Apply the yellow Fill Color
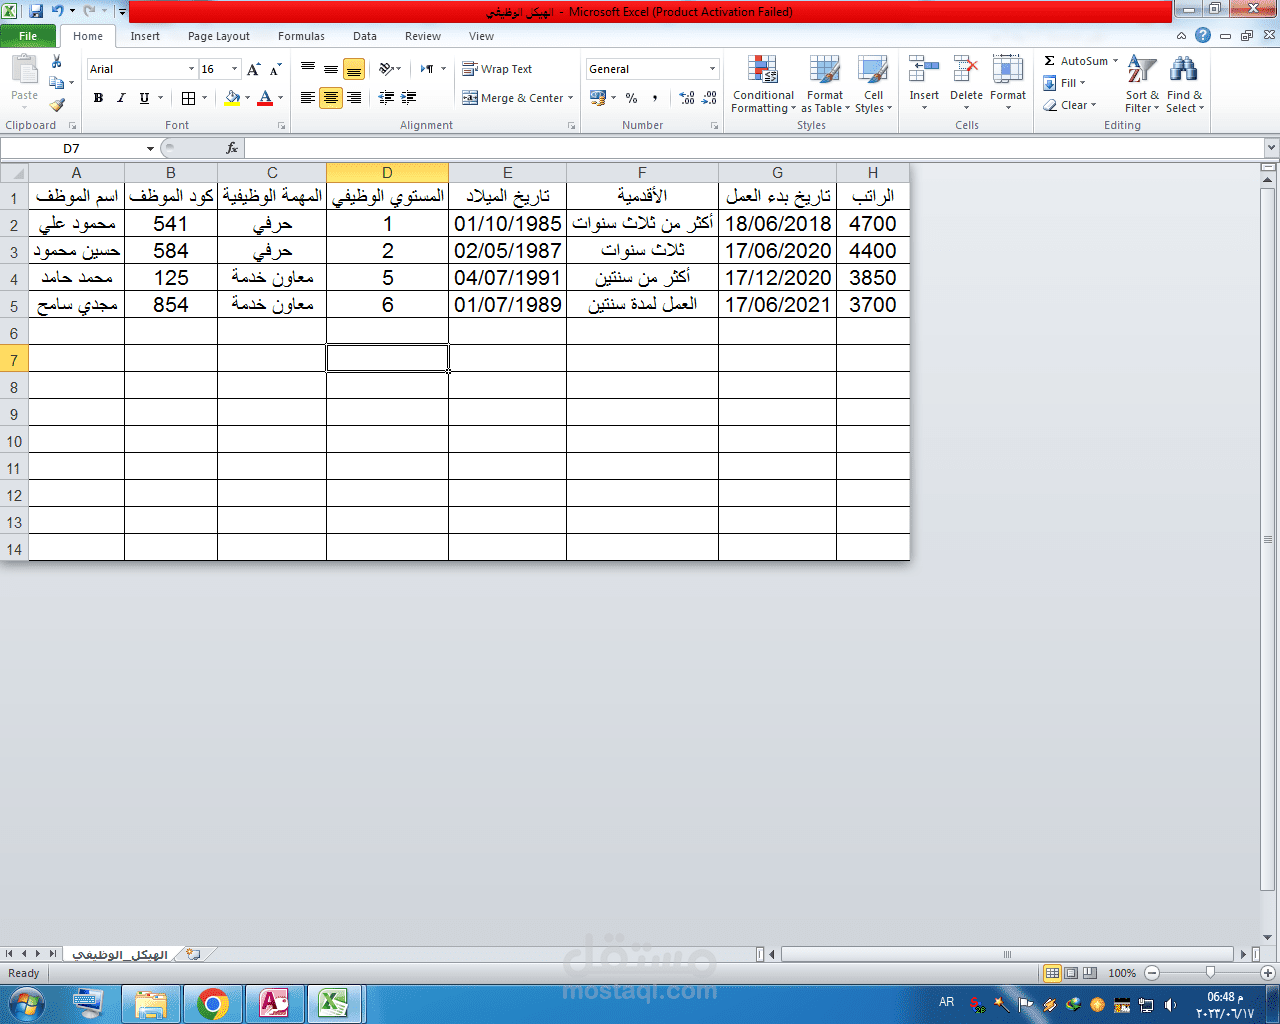This screenshot has width=1280, height=1024. [232, 98]
